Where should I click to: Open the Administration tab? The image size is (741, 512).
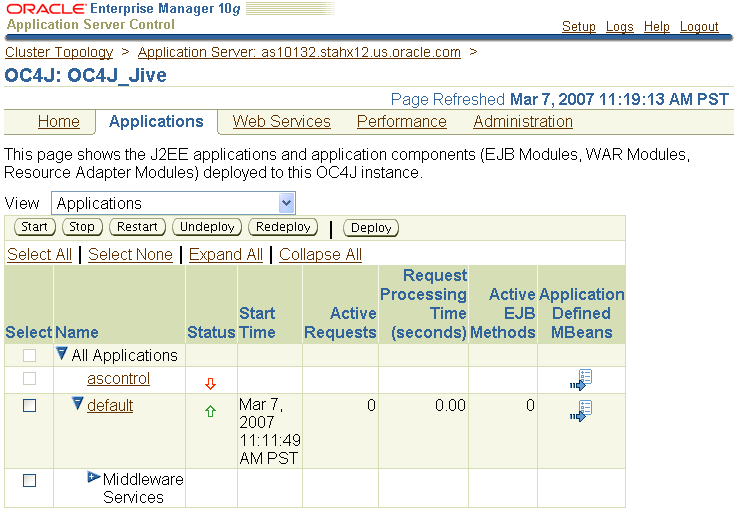pos(523,121)
